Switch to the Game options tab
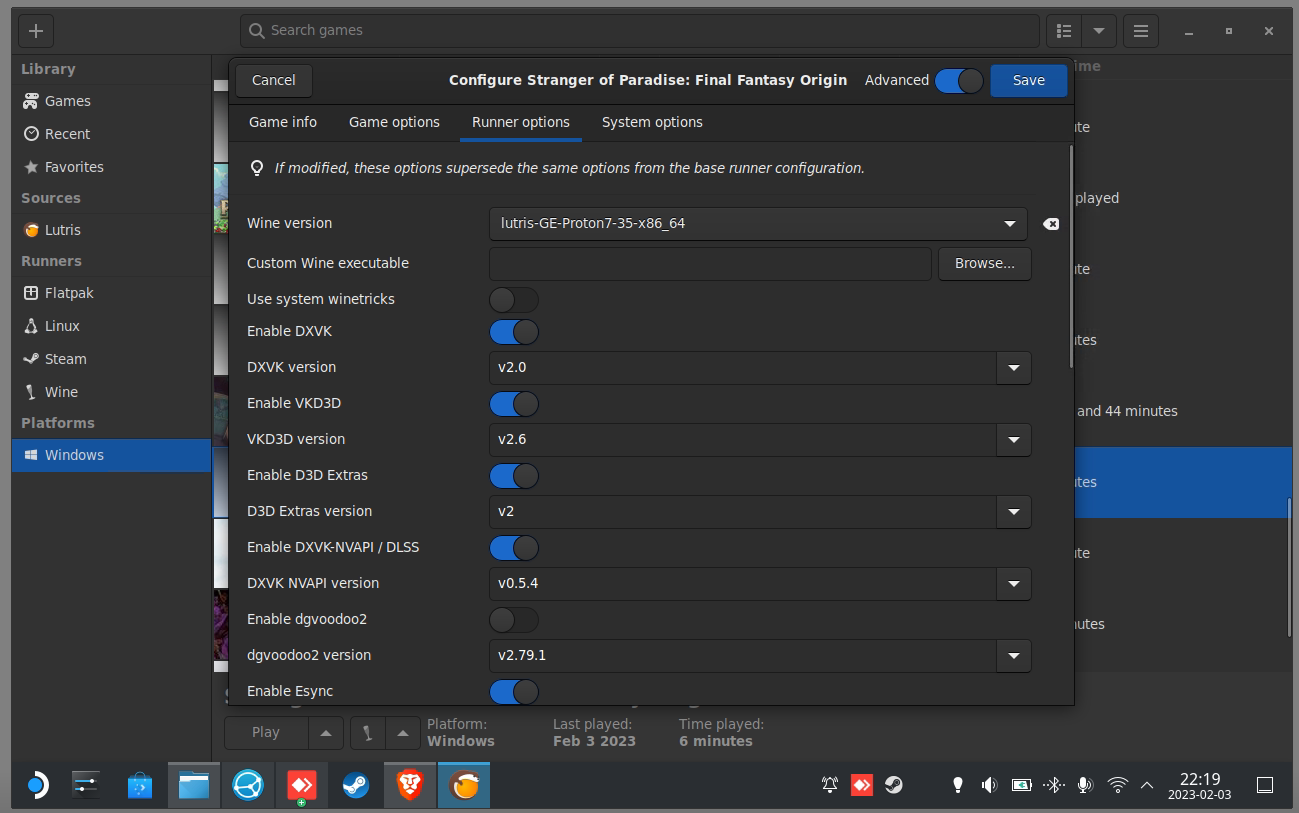1299x813 pixels. coord(394,122)
